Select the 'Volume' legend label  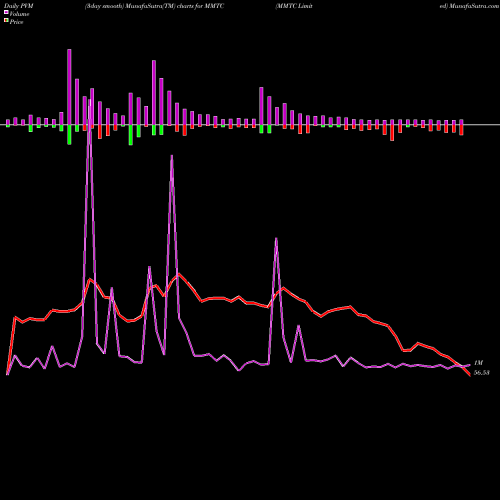point(19,14)
